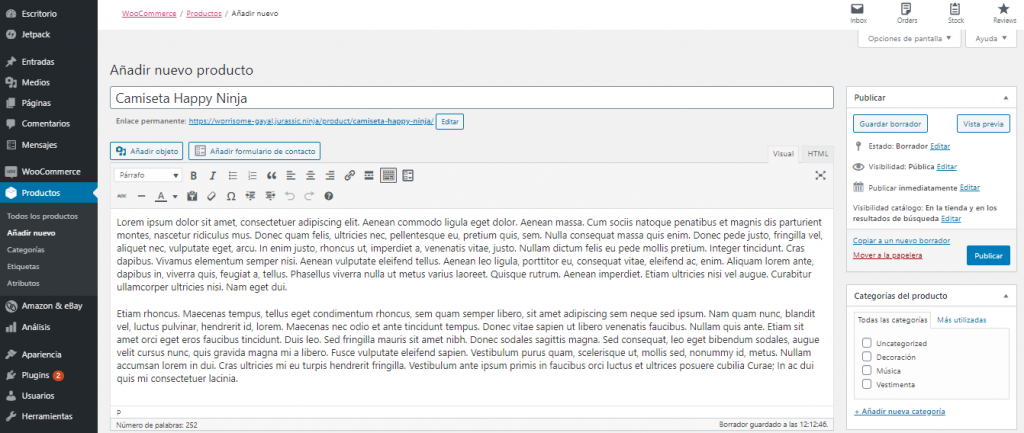The width and height of the screenshot is (1024, 433).
Task: Click the product title input field
Action: 472,98
